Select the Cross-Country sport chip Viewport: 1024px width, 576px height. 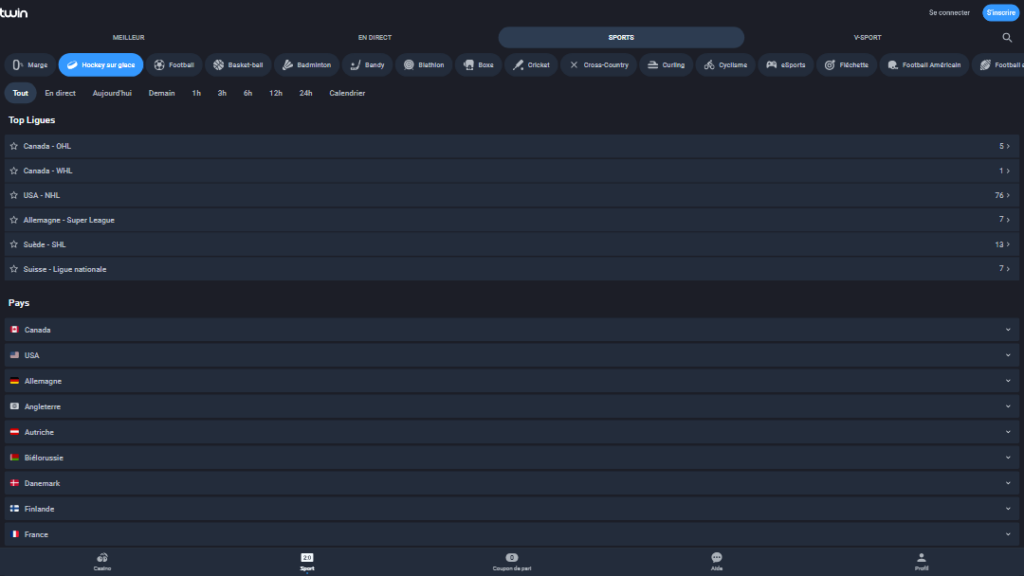(x=598, y=65)
